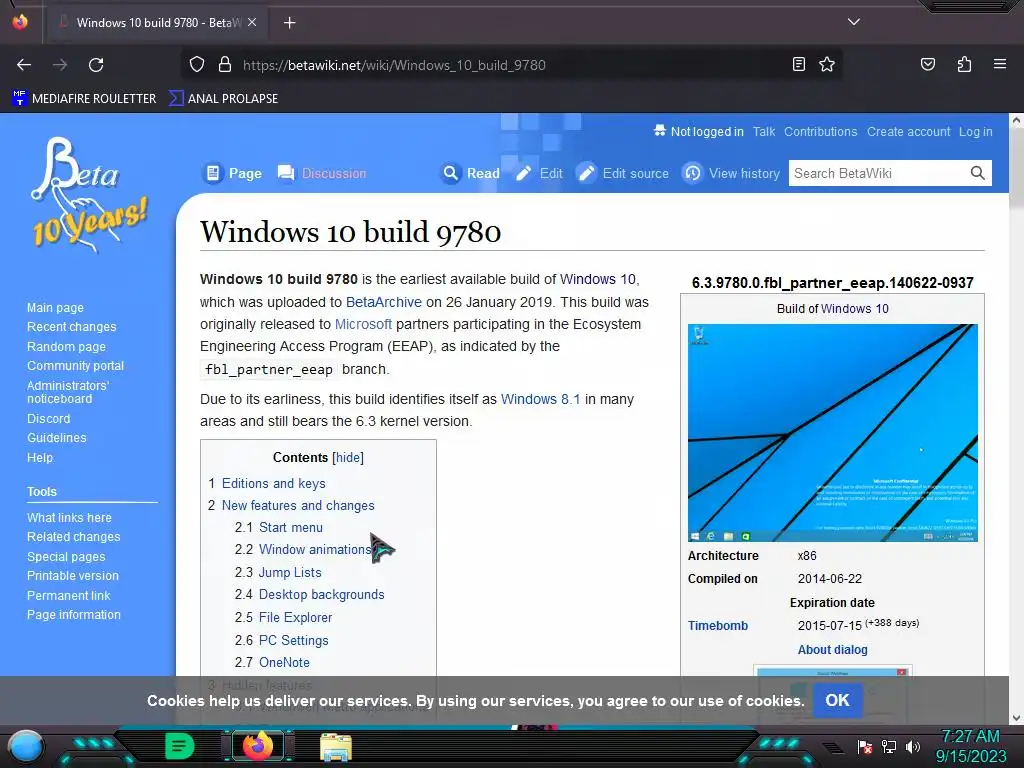Viewport: 1024px width, 768px height.
Task: List all tabs dropdown arrow
Action: coord(854,22)
